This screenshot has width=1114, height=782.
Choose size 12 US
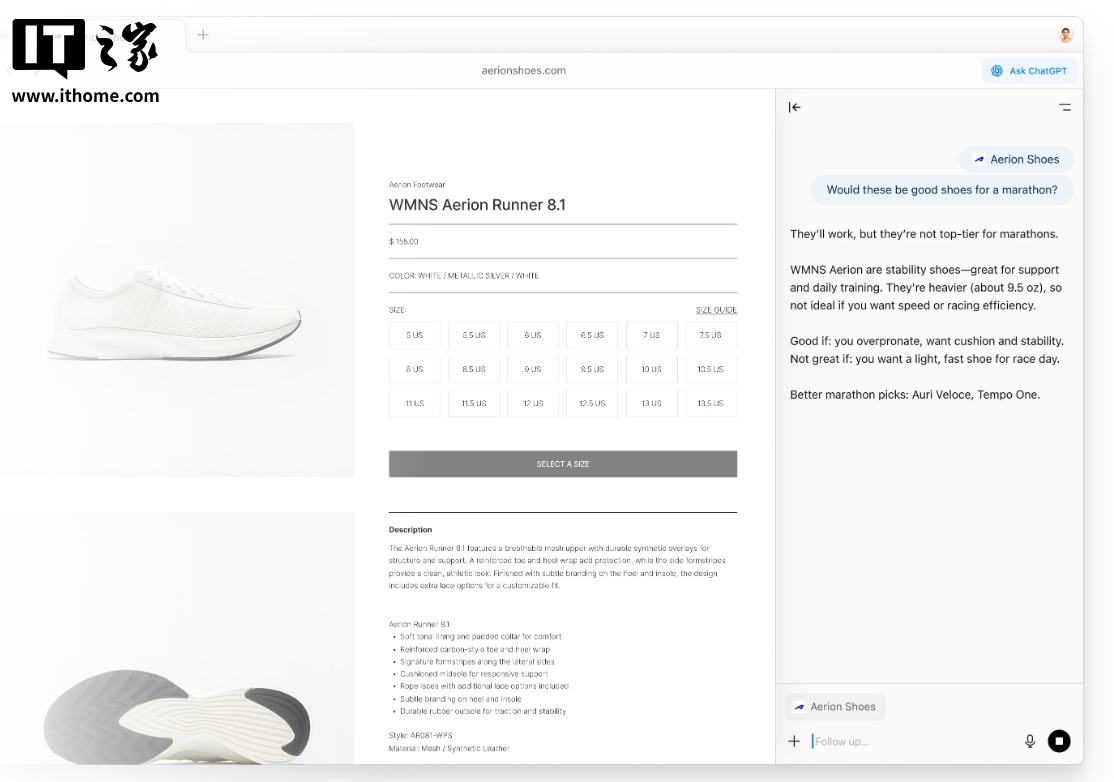(533, 403)
